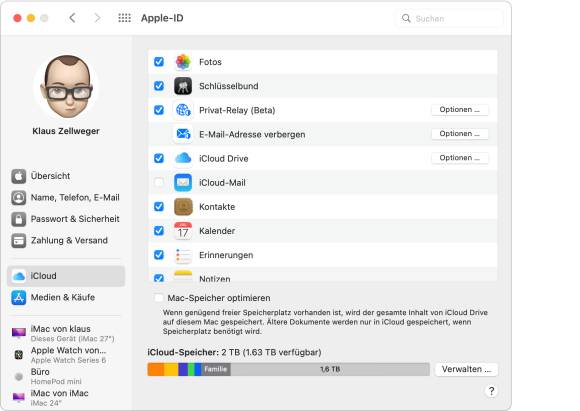Select the iCloud sidebar item
This screenshot has height=411, width=580.
tap(66, 276)
